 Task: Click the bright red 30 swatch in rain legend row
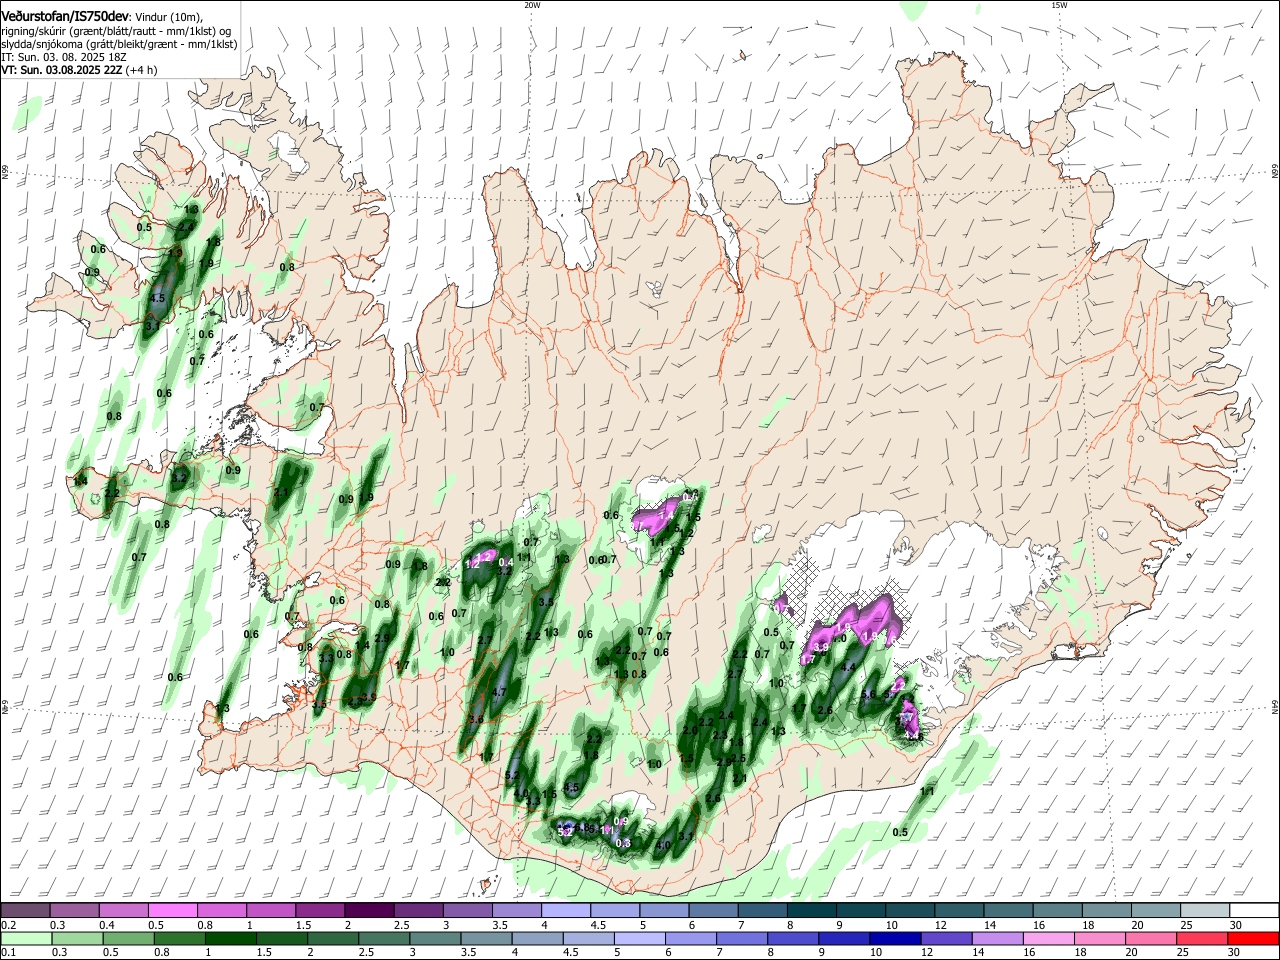(1253, 938)
